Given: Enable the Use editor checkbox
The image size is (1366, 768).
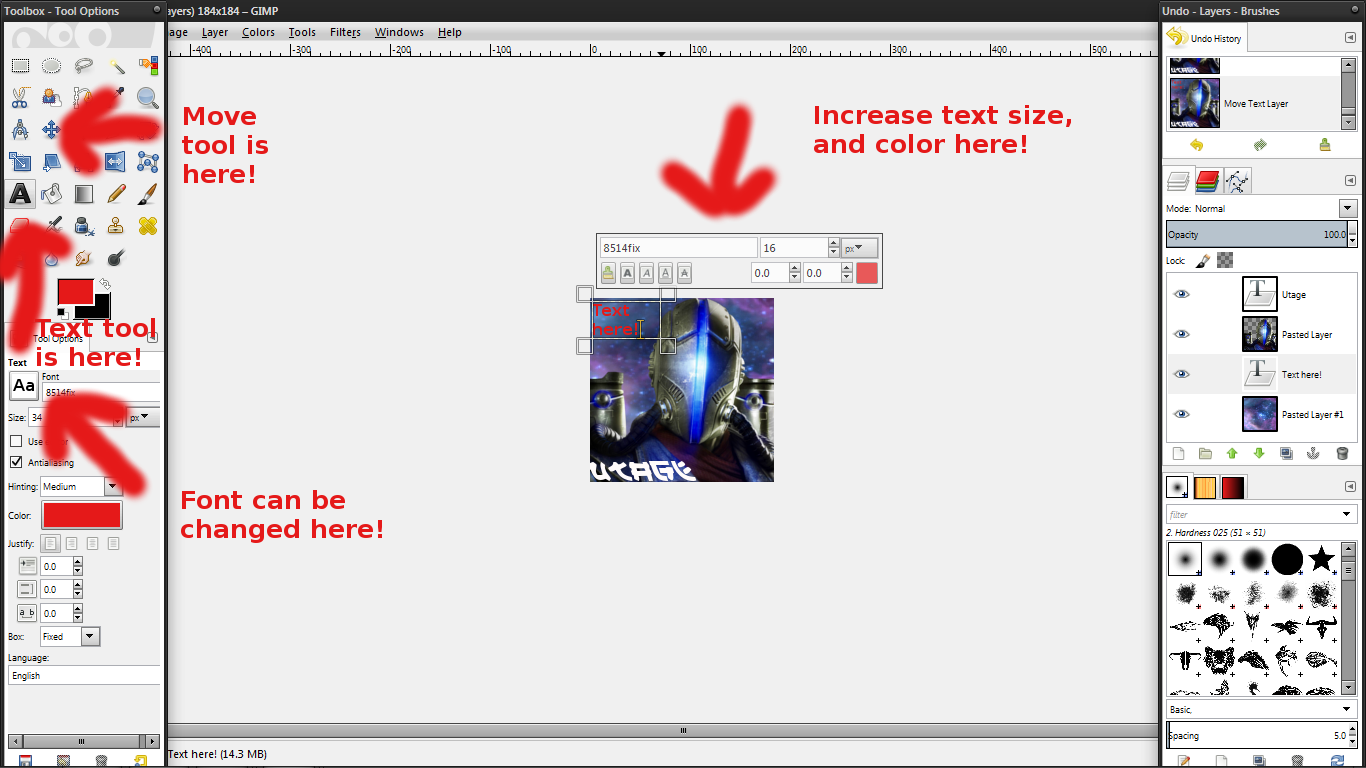Looking at the screenshot, I should pos(16,441).
